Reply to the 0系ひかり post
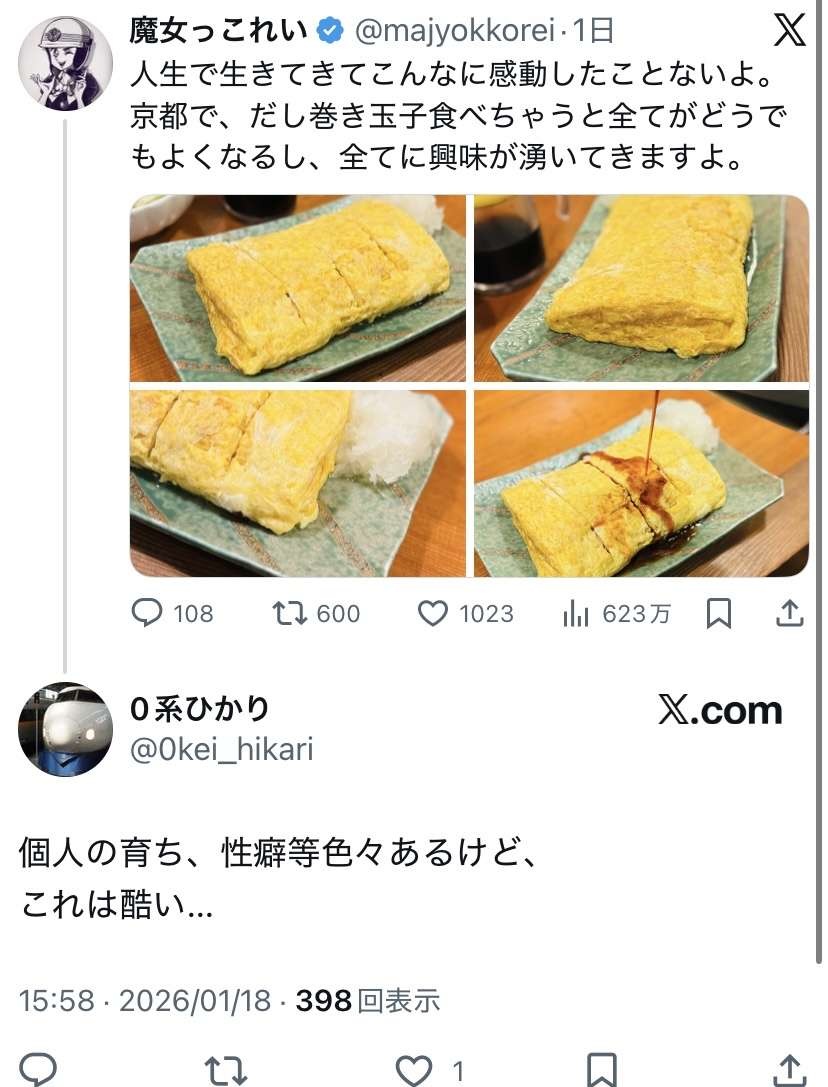The image size is (828, 1087). click(37, 1068)
